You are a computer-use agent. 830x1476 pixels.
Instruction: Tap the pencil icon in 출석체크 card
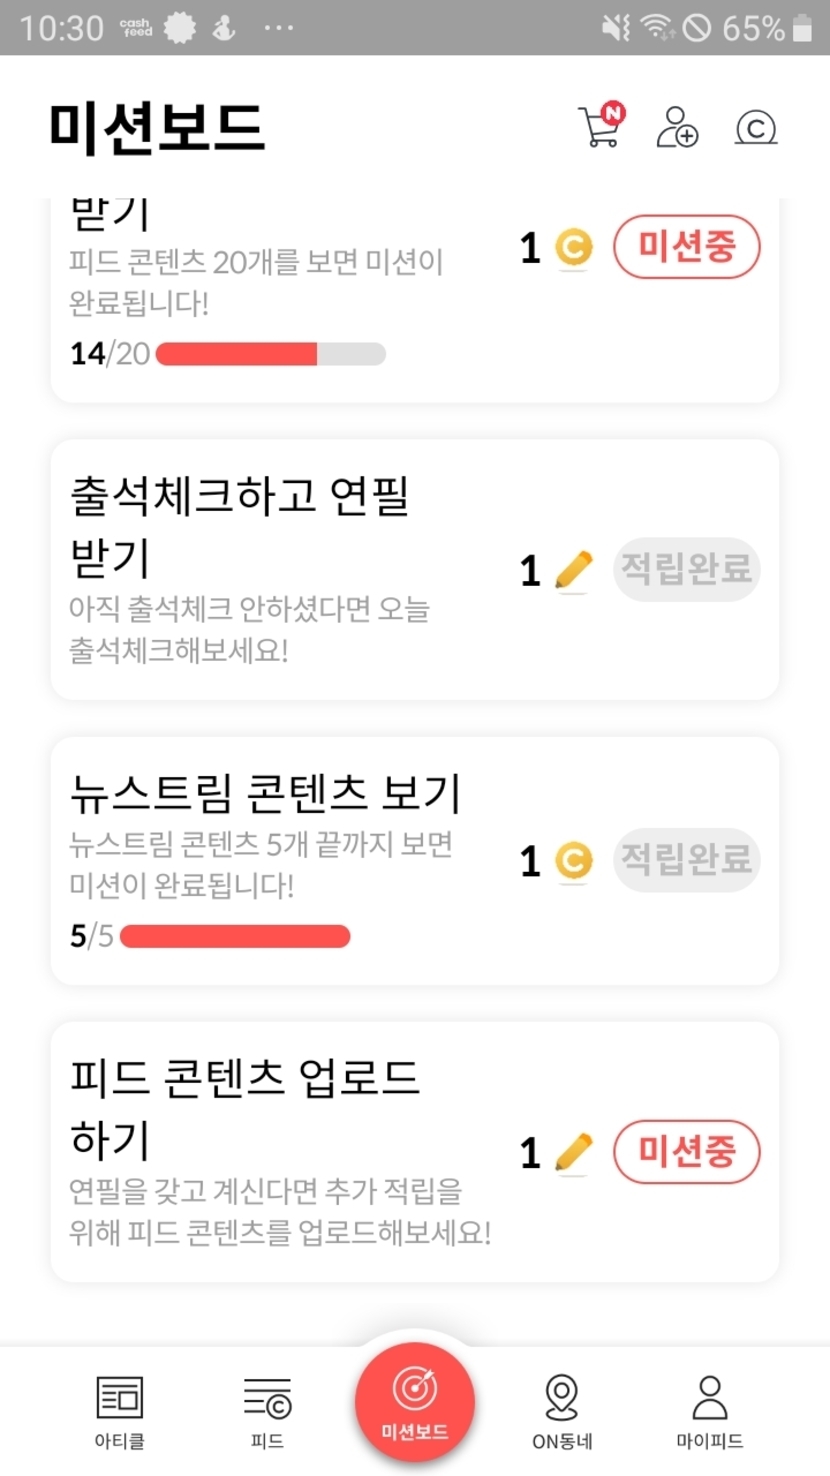[x=573, y=570]
